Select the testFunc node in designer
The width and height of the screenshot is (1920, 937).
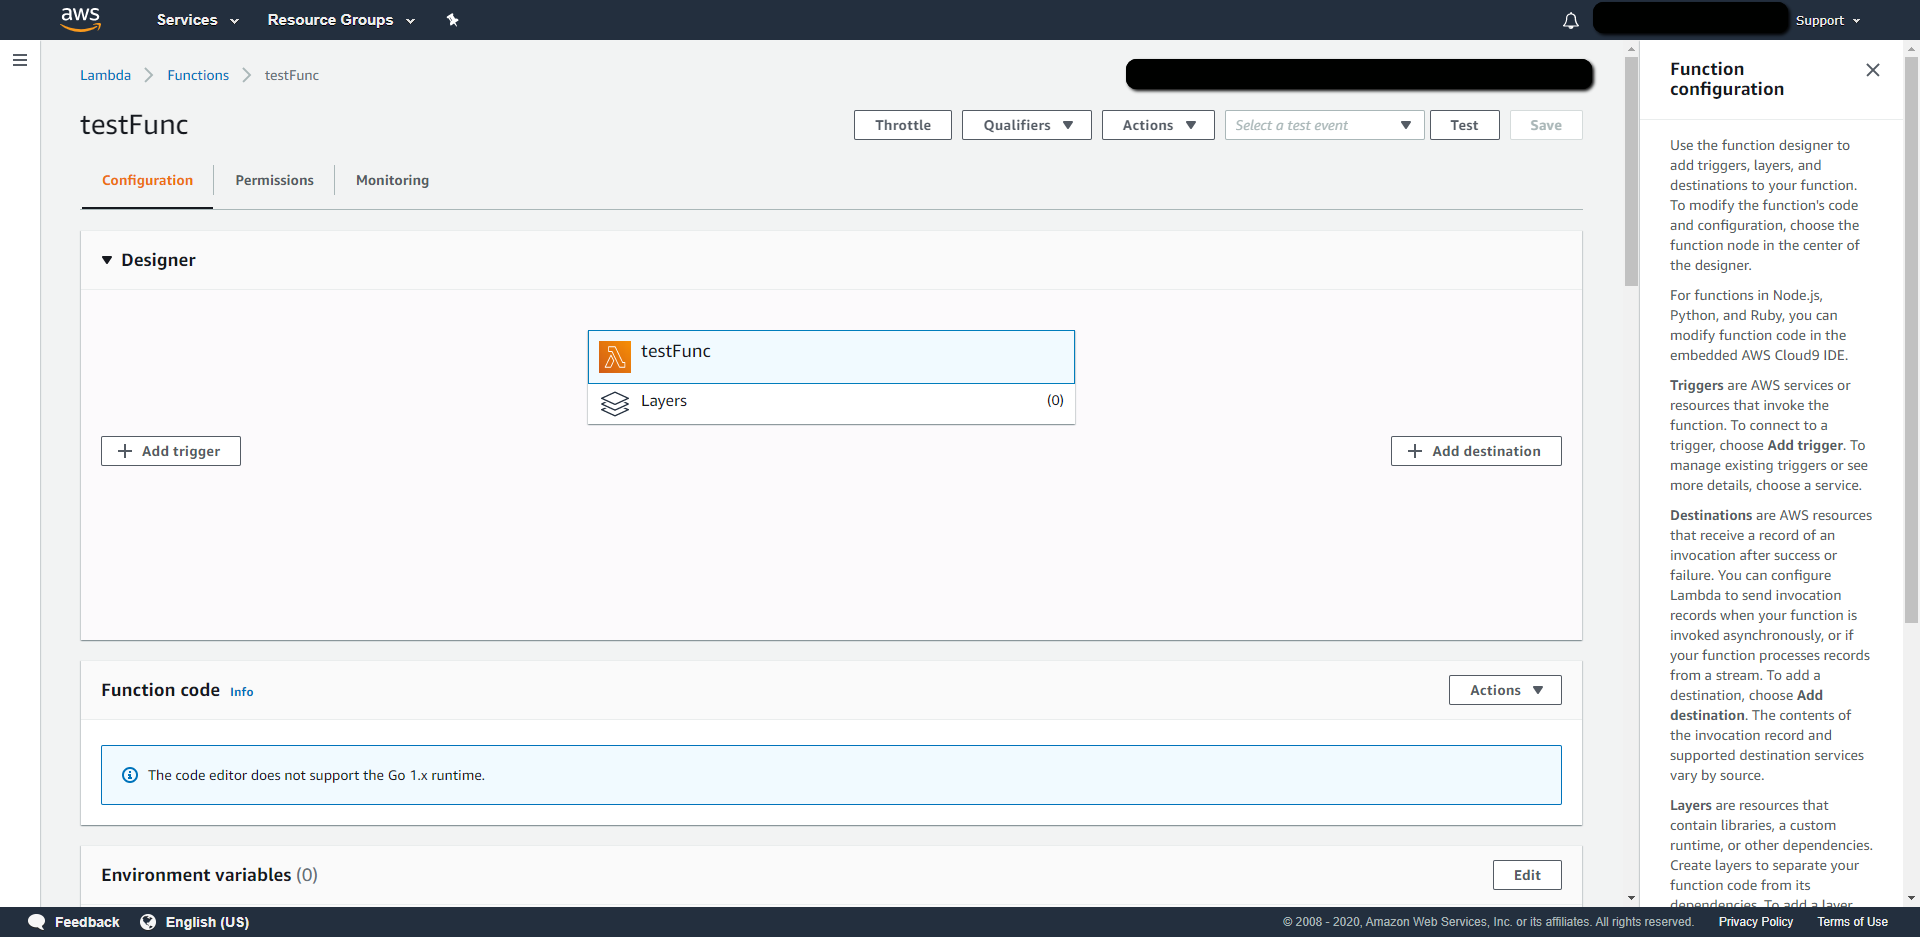point(831,357)
